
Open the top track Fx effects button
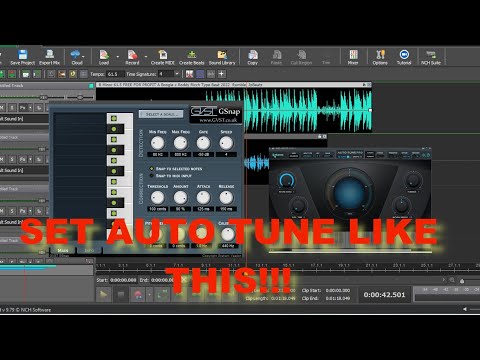tap(23, 108)
